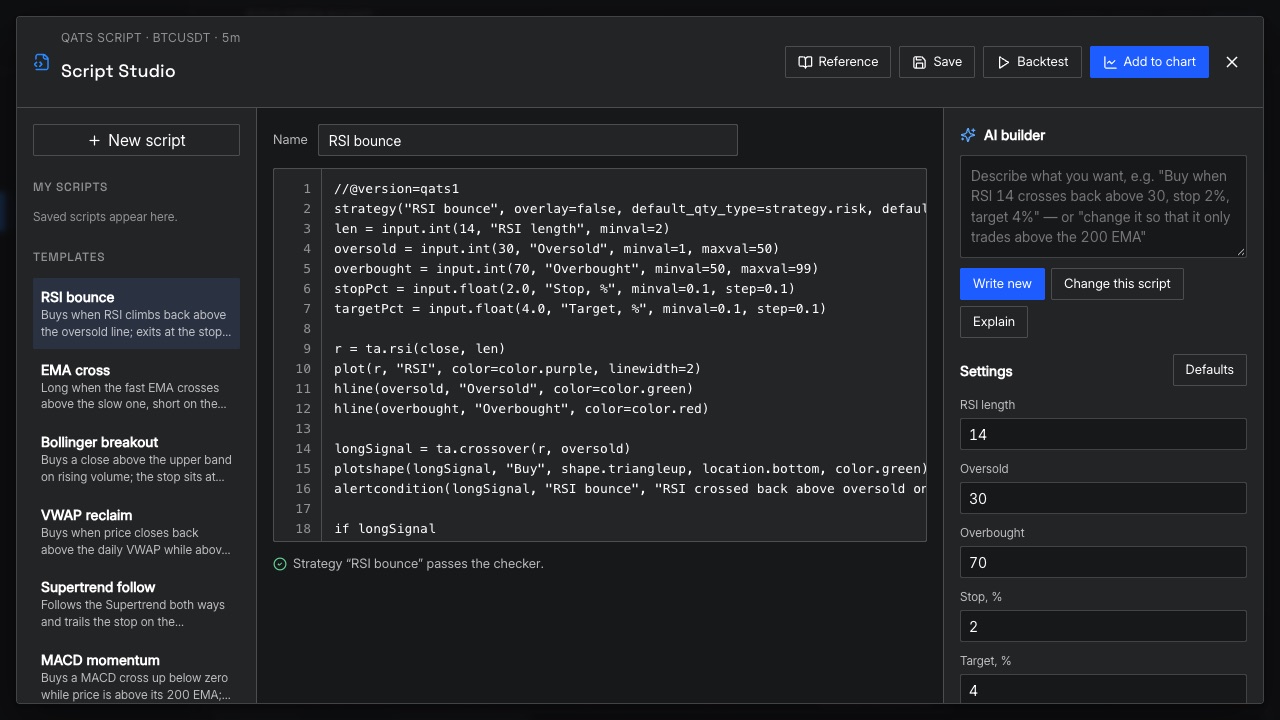Run a Backtest on the script
The image size is (1280, 720).
click(x=1033, y=62)
